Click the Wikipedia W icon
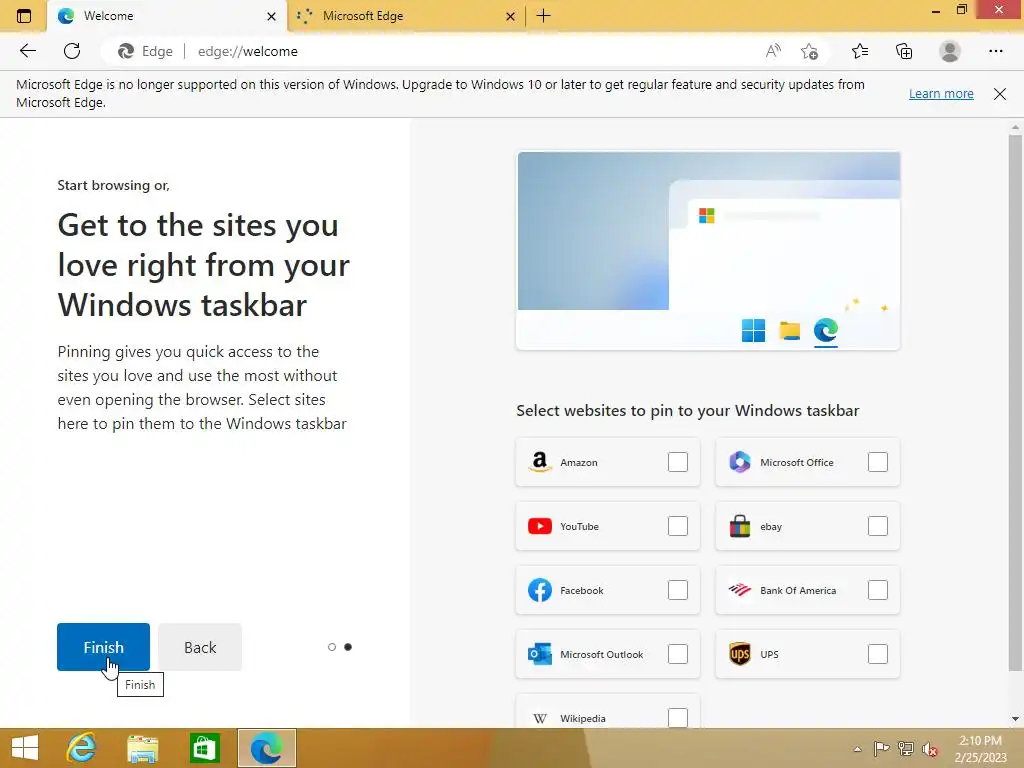The width and height of the screenshot is (1024, 768). tap(539, 718)
